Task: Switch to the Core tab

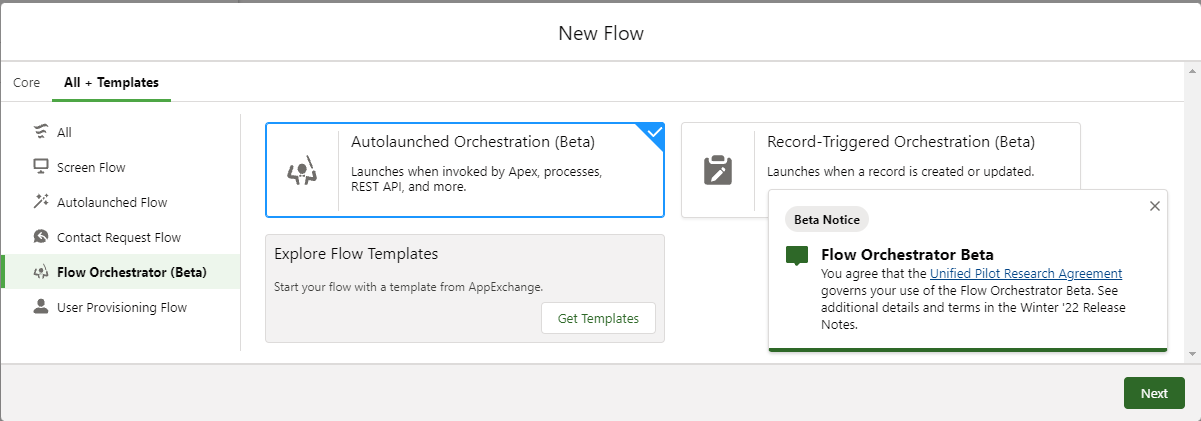Action: click(26, 83)
